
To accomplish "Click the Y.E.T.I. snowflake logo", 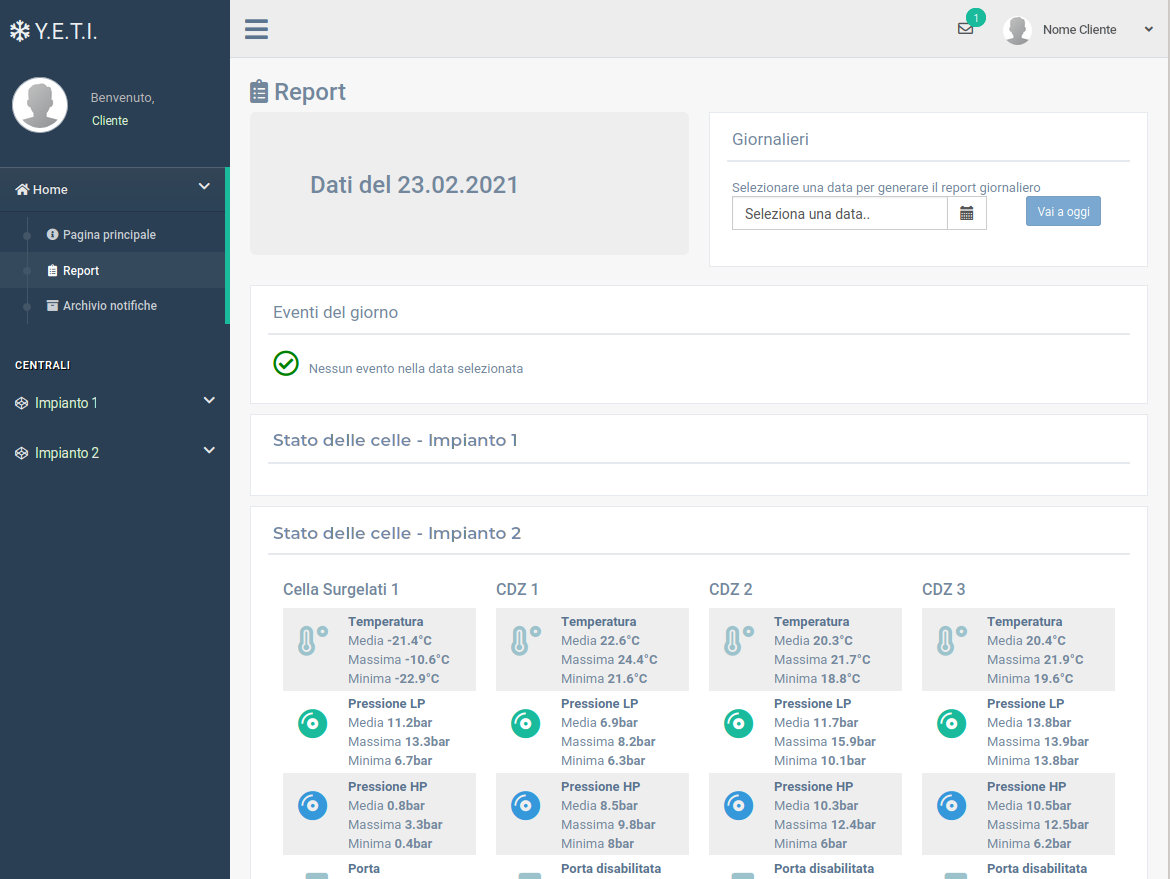I will point(53,31).
